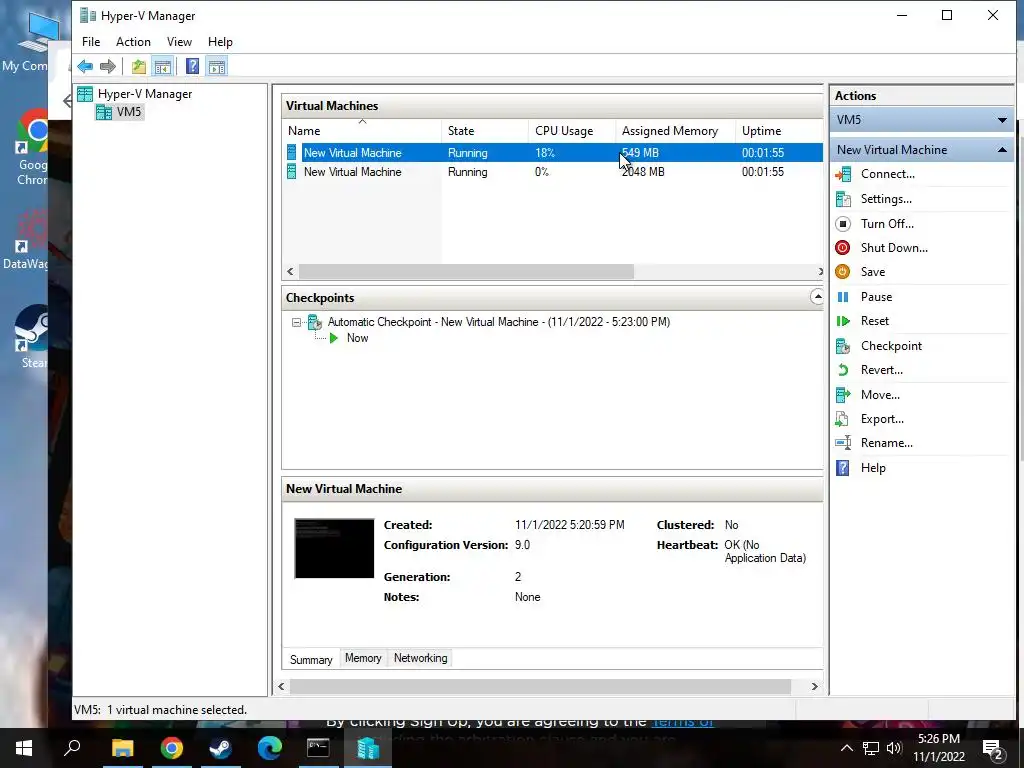Sort by the Name column header
This screenshot has width=1024, height=768.
pyautogui.click(x=362, y=131)
